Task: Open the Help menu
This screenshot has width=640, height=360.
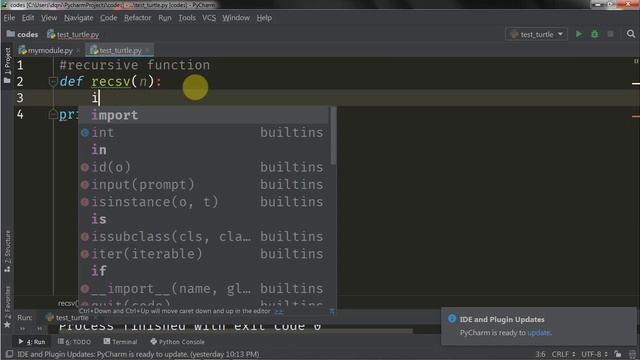Action: click(264, 18)
